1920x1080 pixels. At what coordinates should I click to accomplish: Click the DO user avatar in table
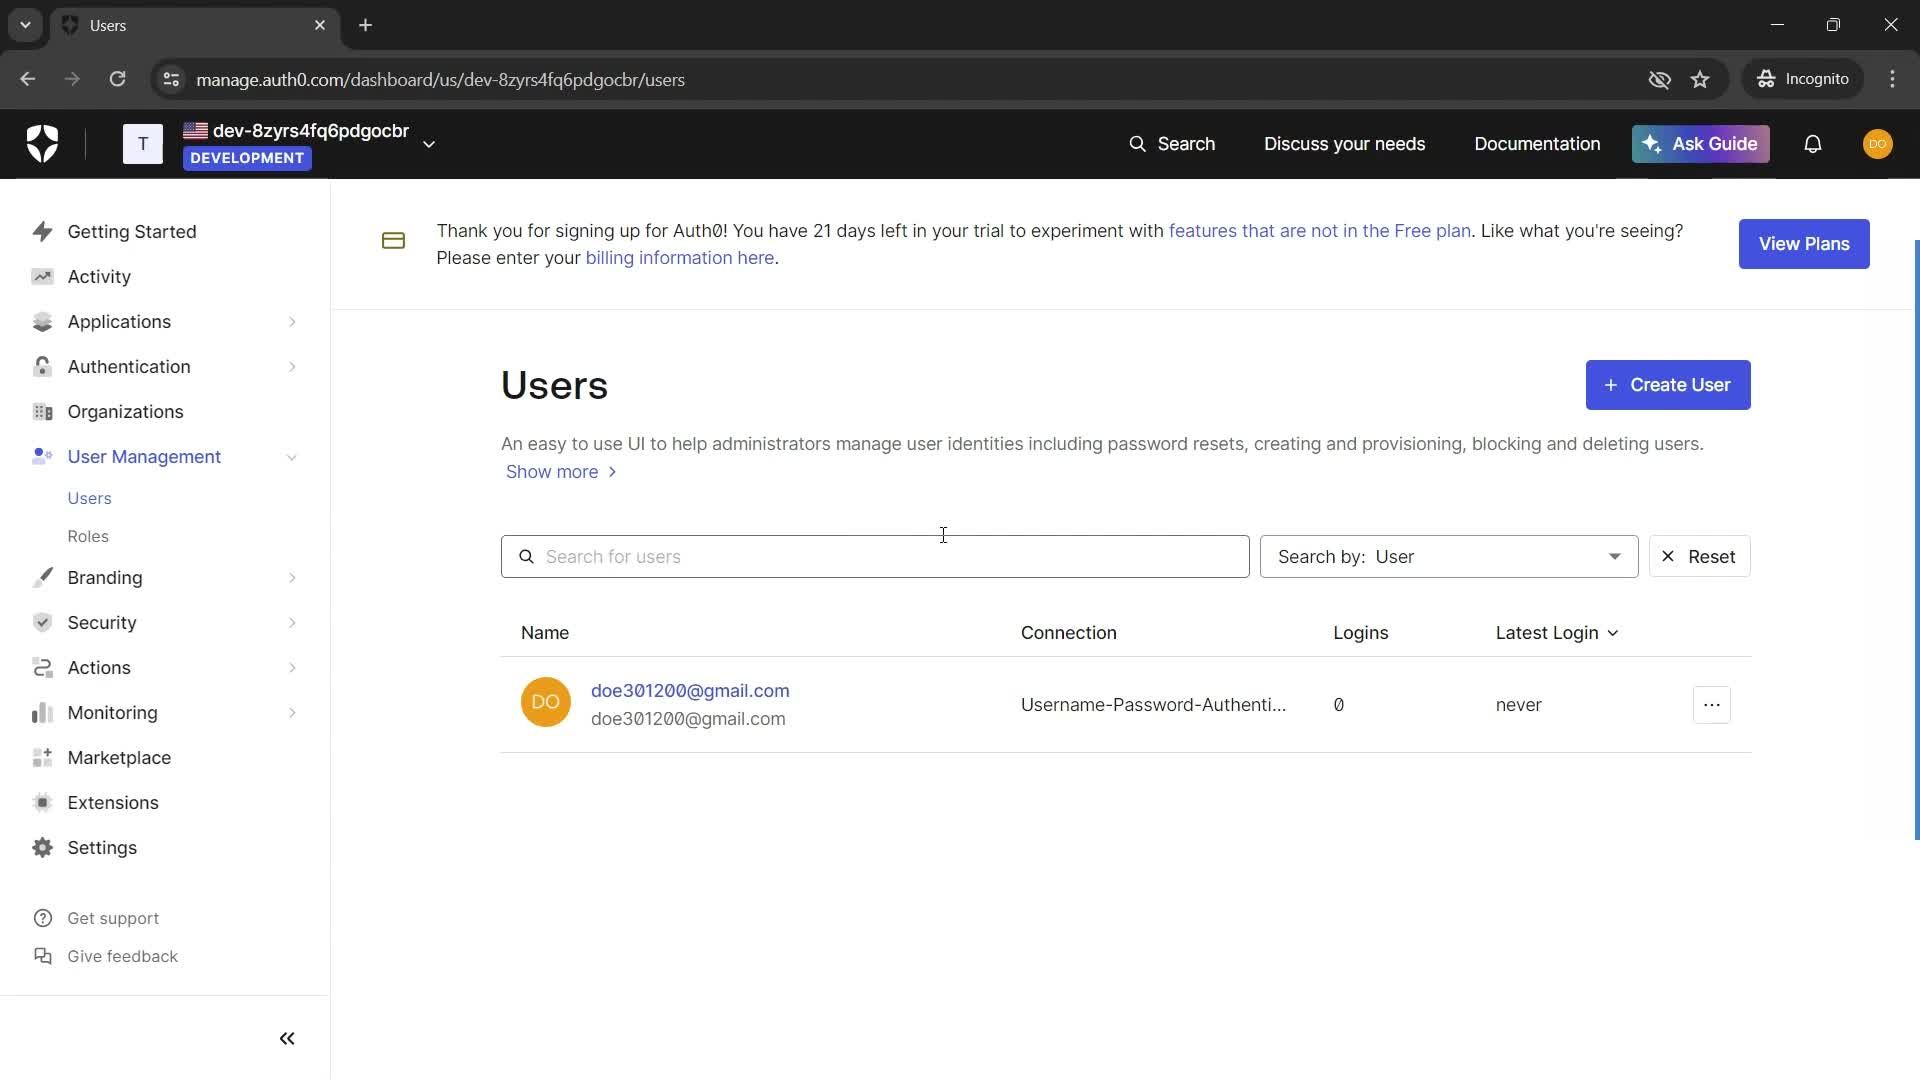[x=546, y=702]
